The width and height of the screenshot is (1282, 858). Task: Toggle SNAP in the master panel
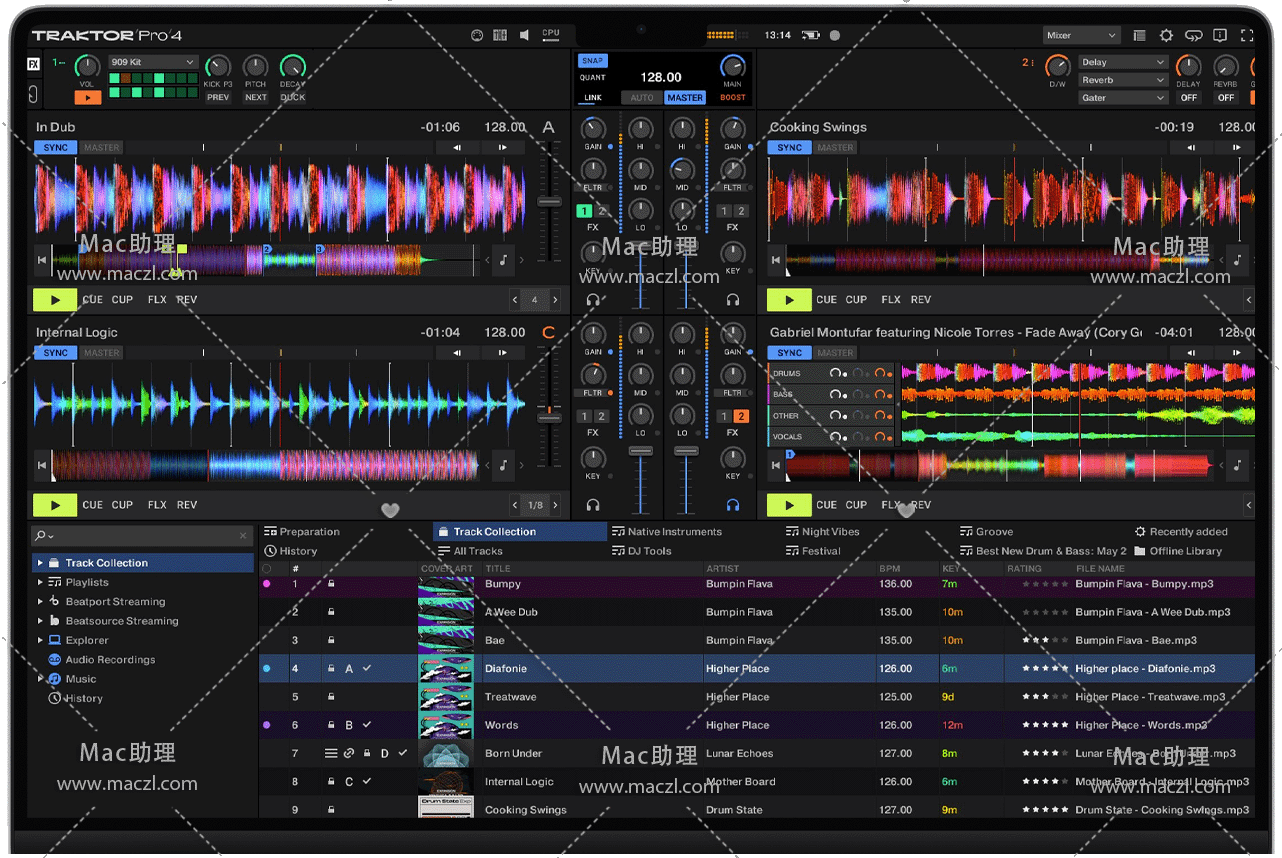click(592, 61)
